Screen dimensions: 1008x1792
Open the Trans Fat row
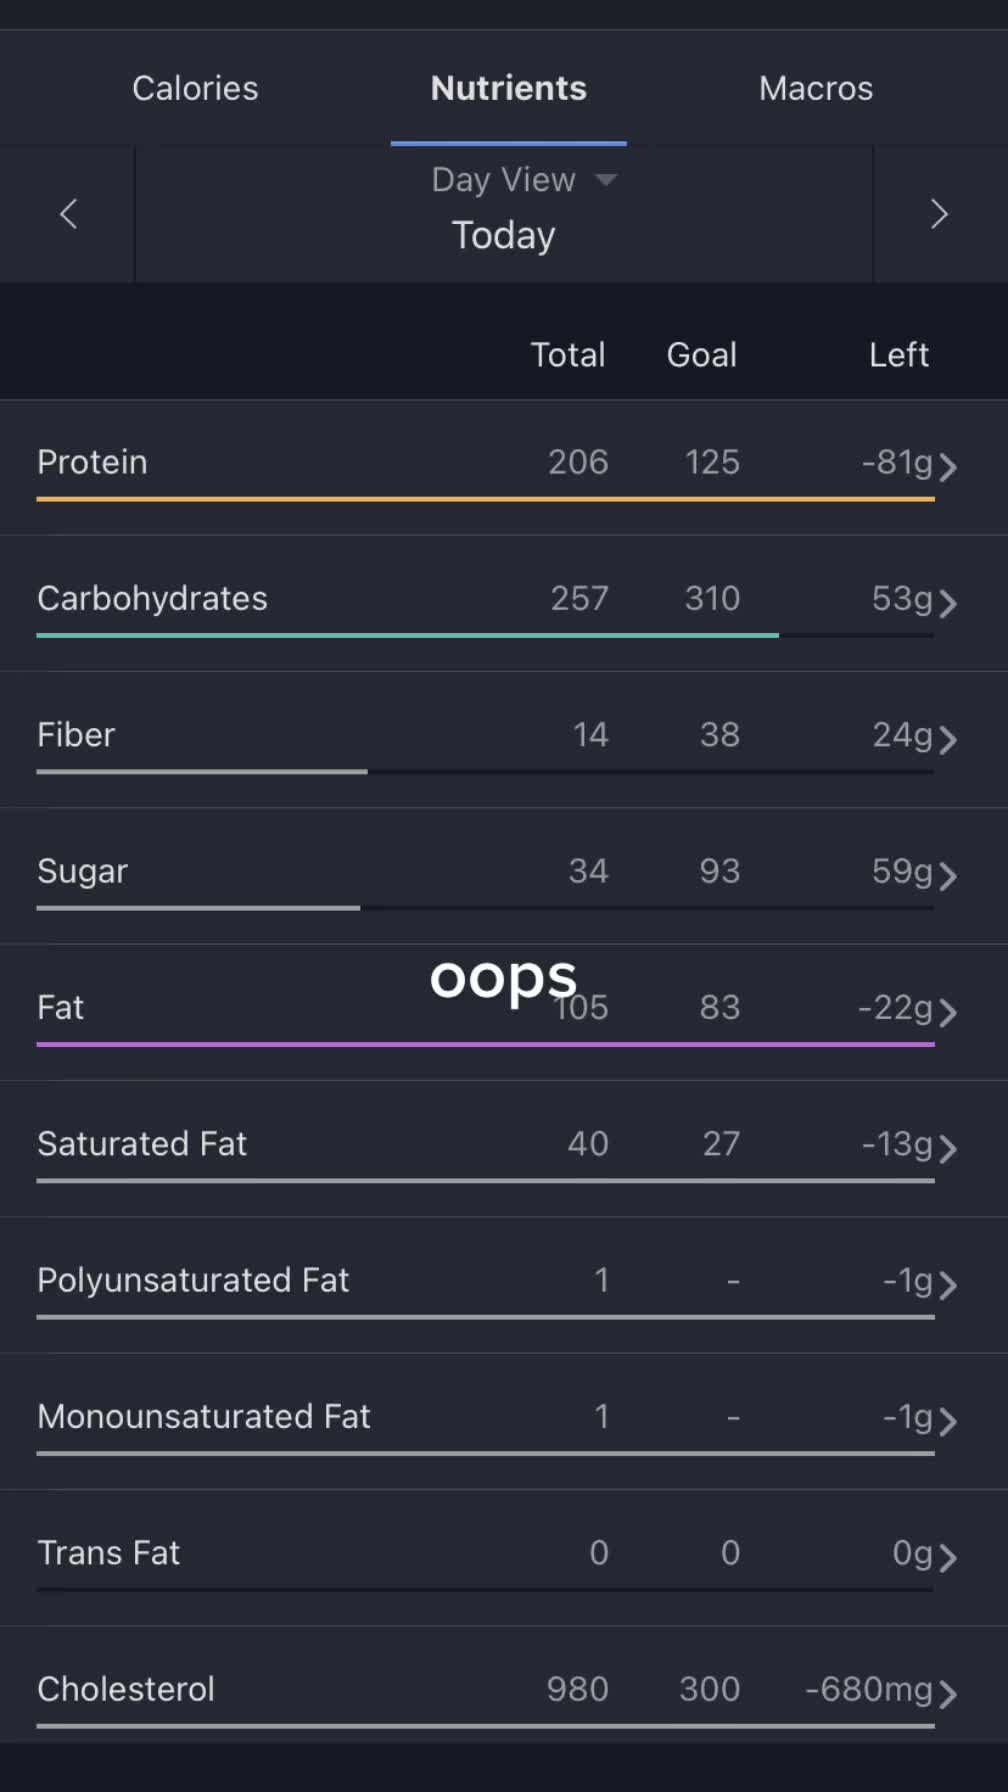tap(504, 1557)
